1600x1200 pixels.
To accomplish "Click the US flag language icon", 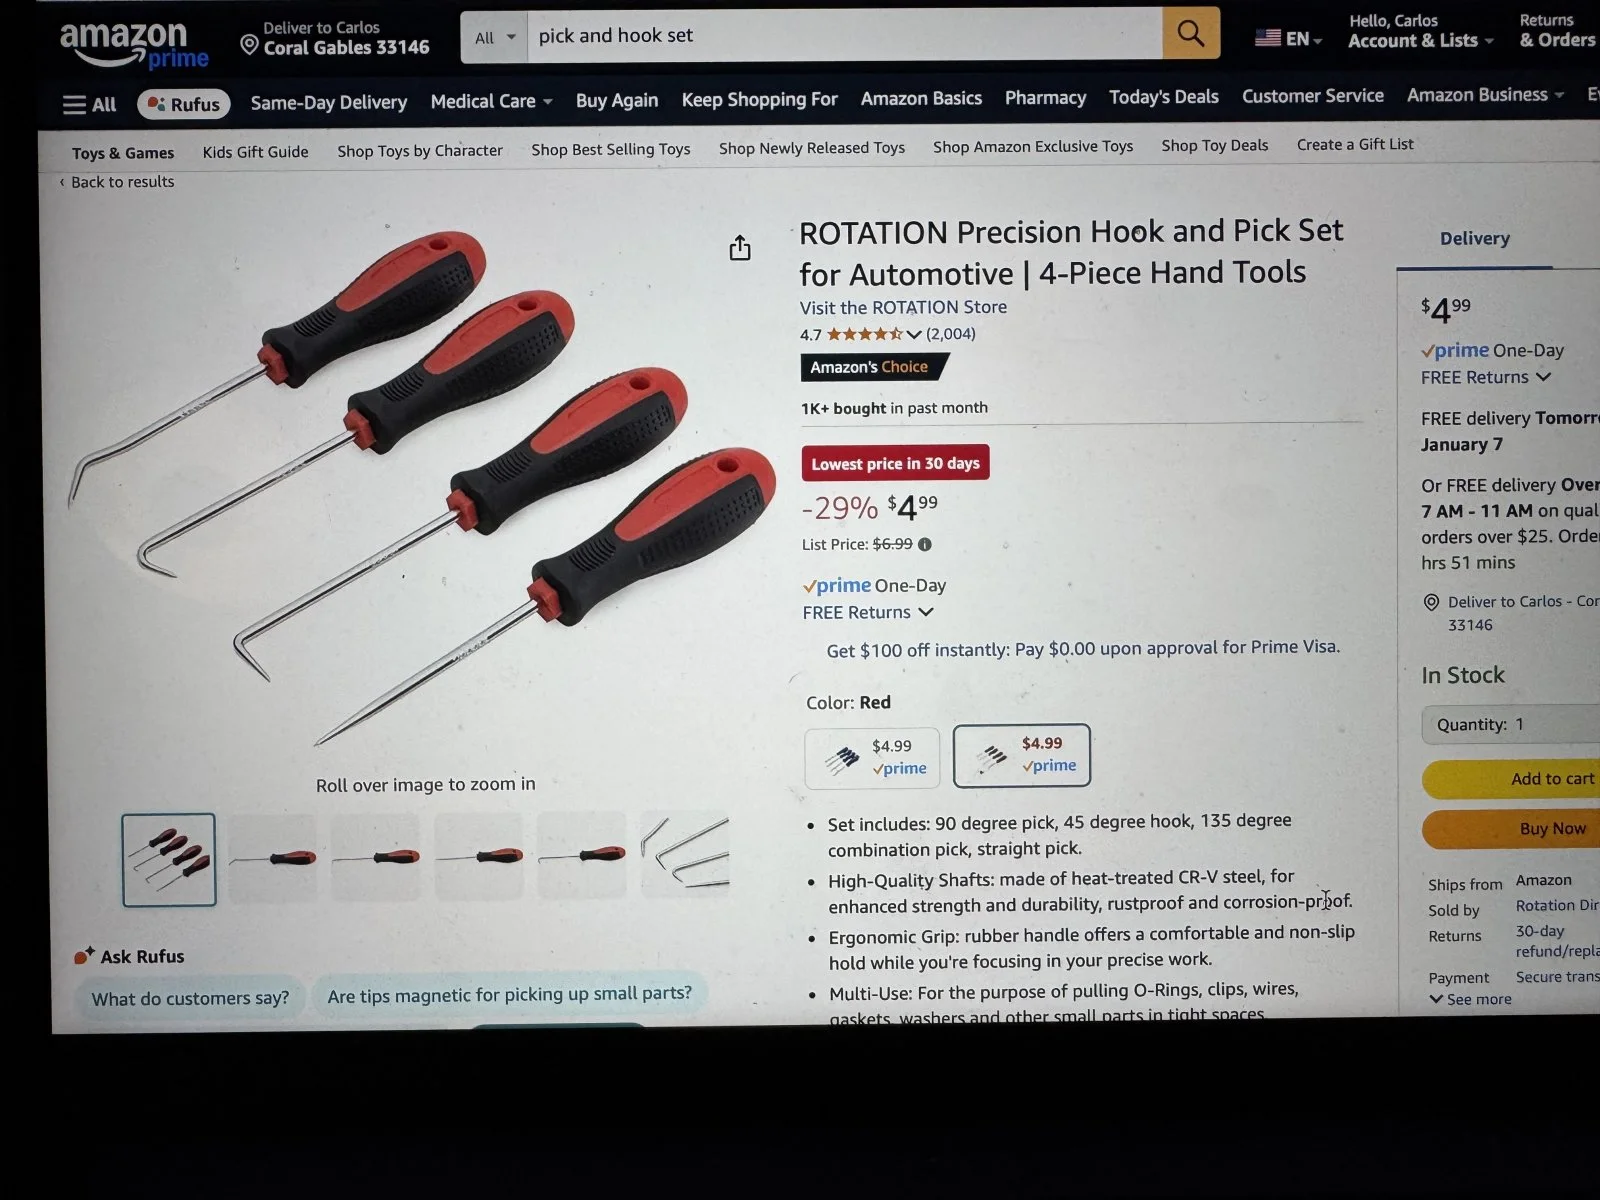I will tap(1268, 38).
